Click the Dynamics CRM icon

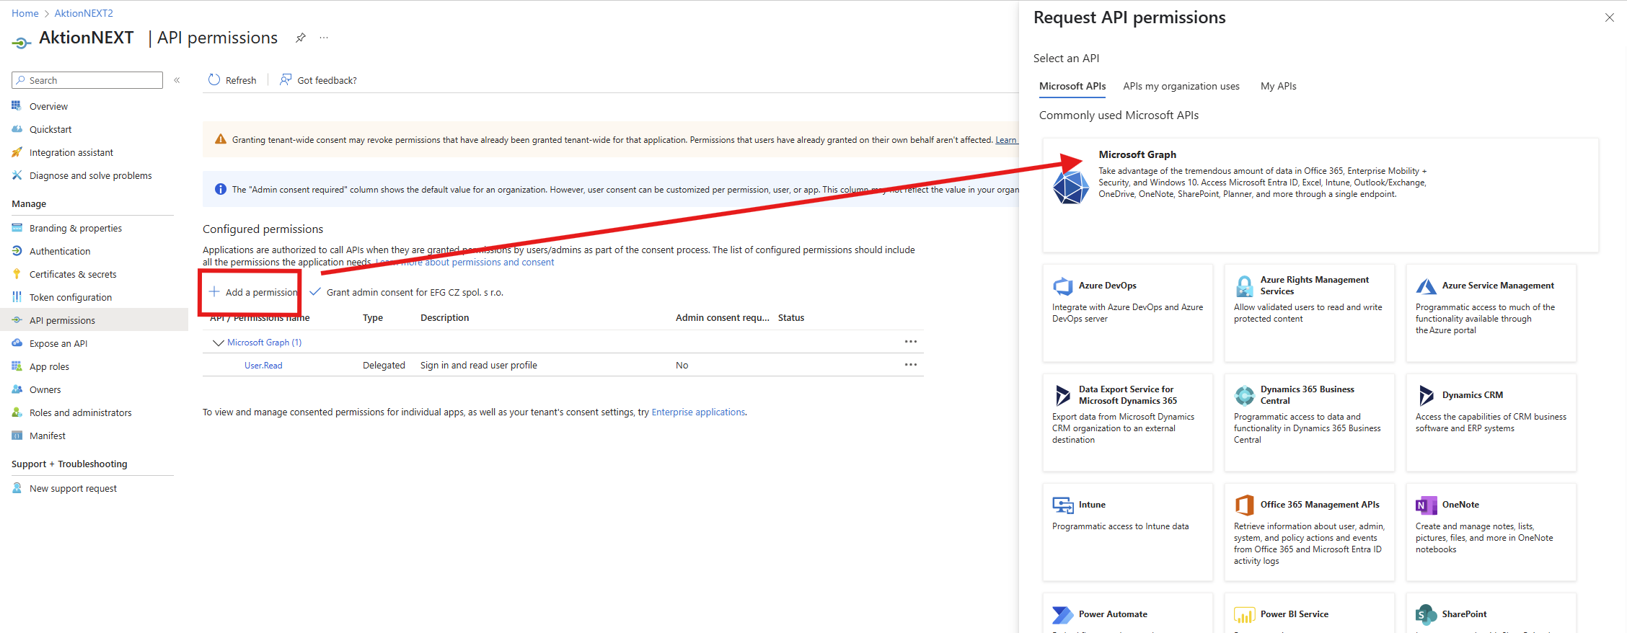(1426, 395)
